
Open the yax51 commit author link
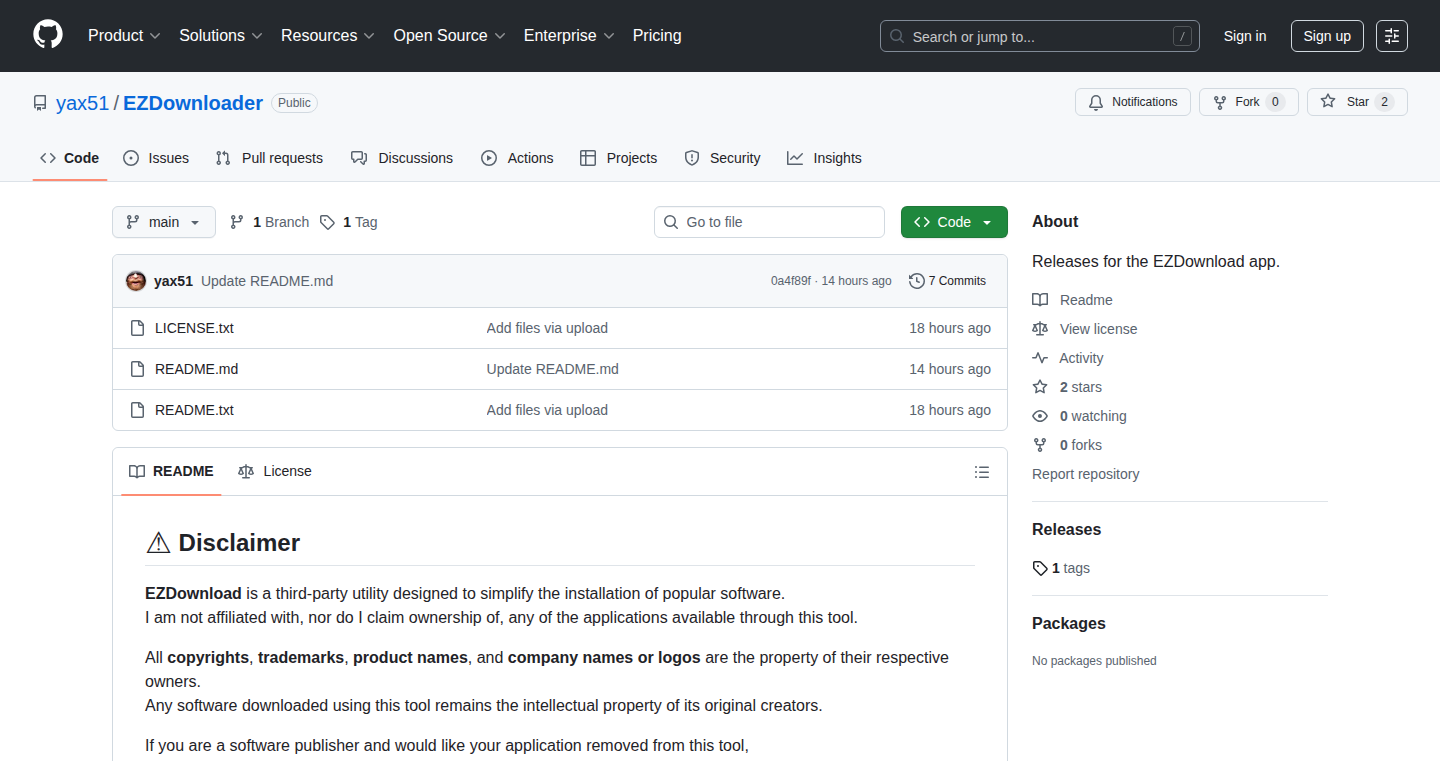(173, 281)
